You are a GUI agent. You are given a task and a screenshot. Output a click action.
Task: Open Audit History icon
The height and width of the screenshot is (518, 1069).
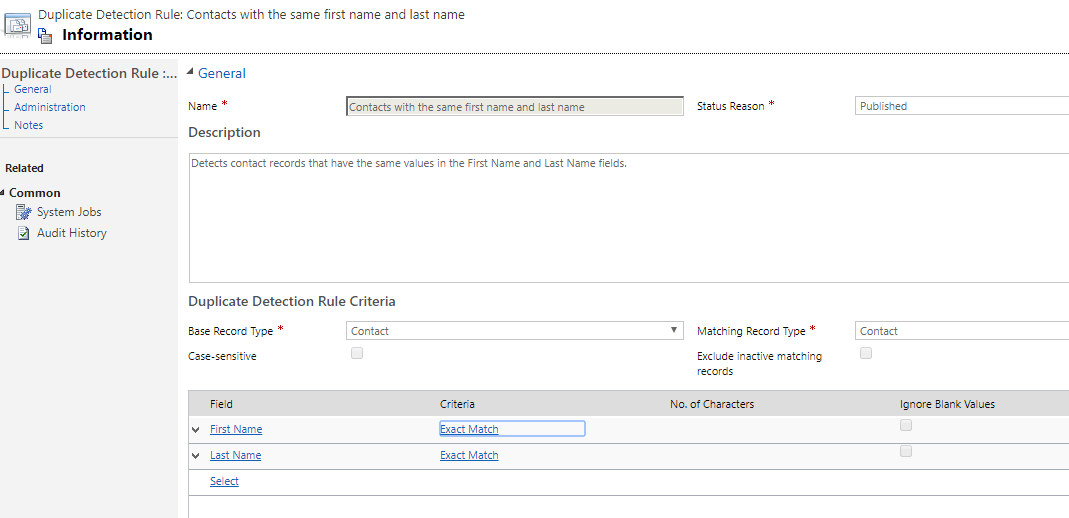pyautogui.click(x=24, y=233)
